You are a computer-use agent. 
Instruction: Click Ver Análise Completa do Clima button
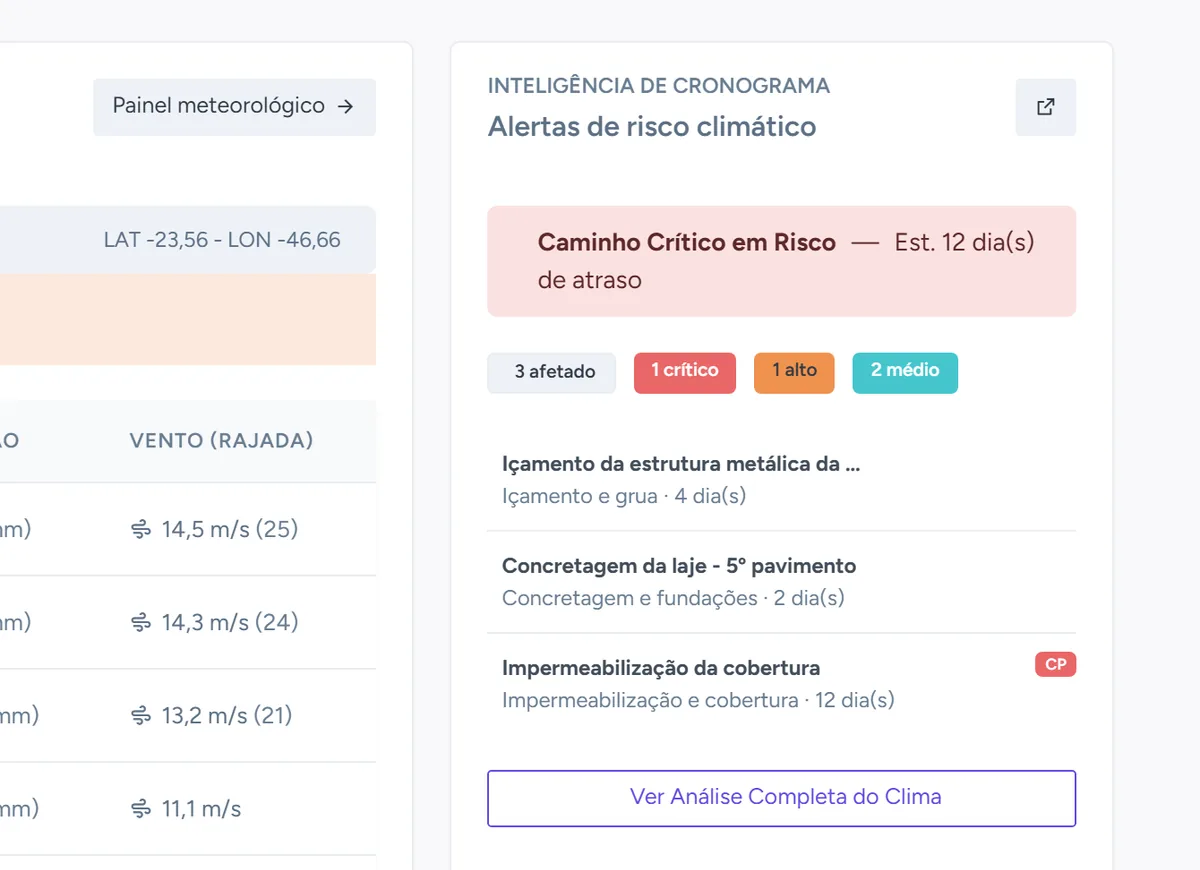782,798
